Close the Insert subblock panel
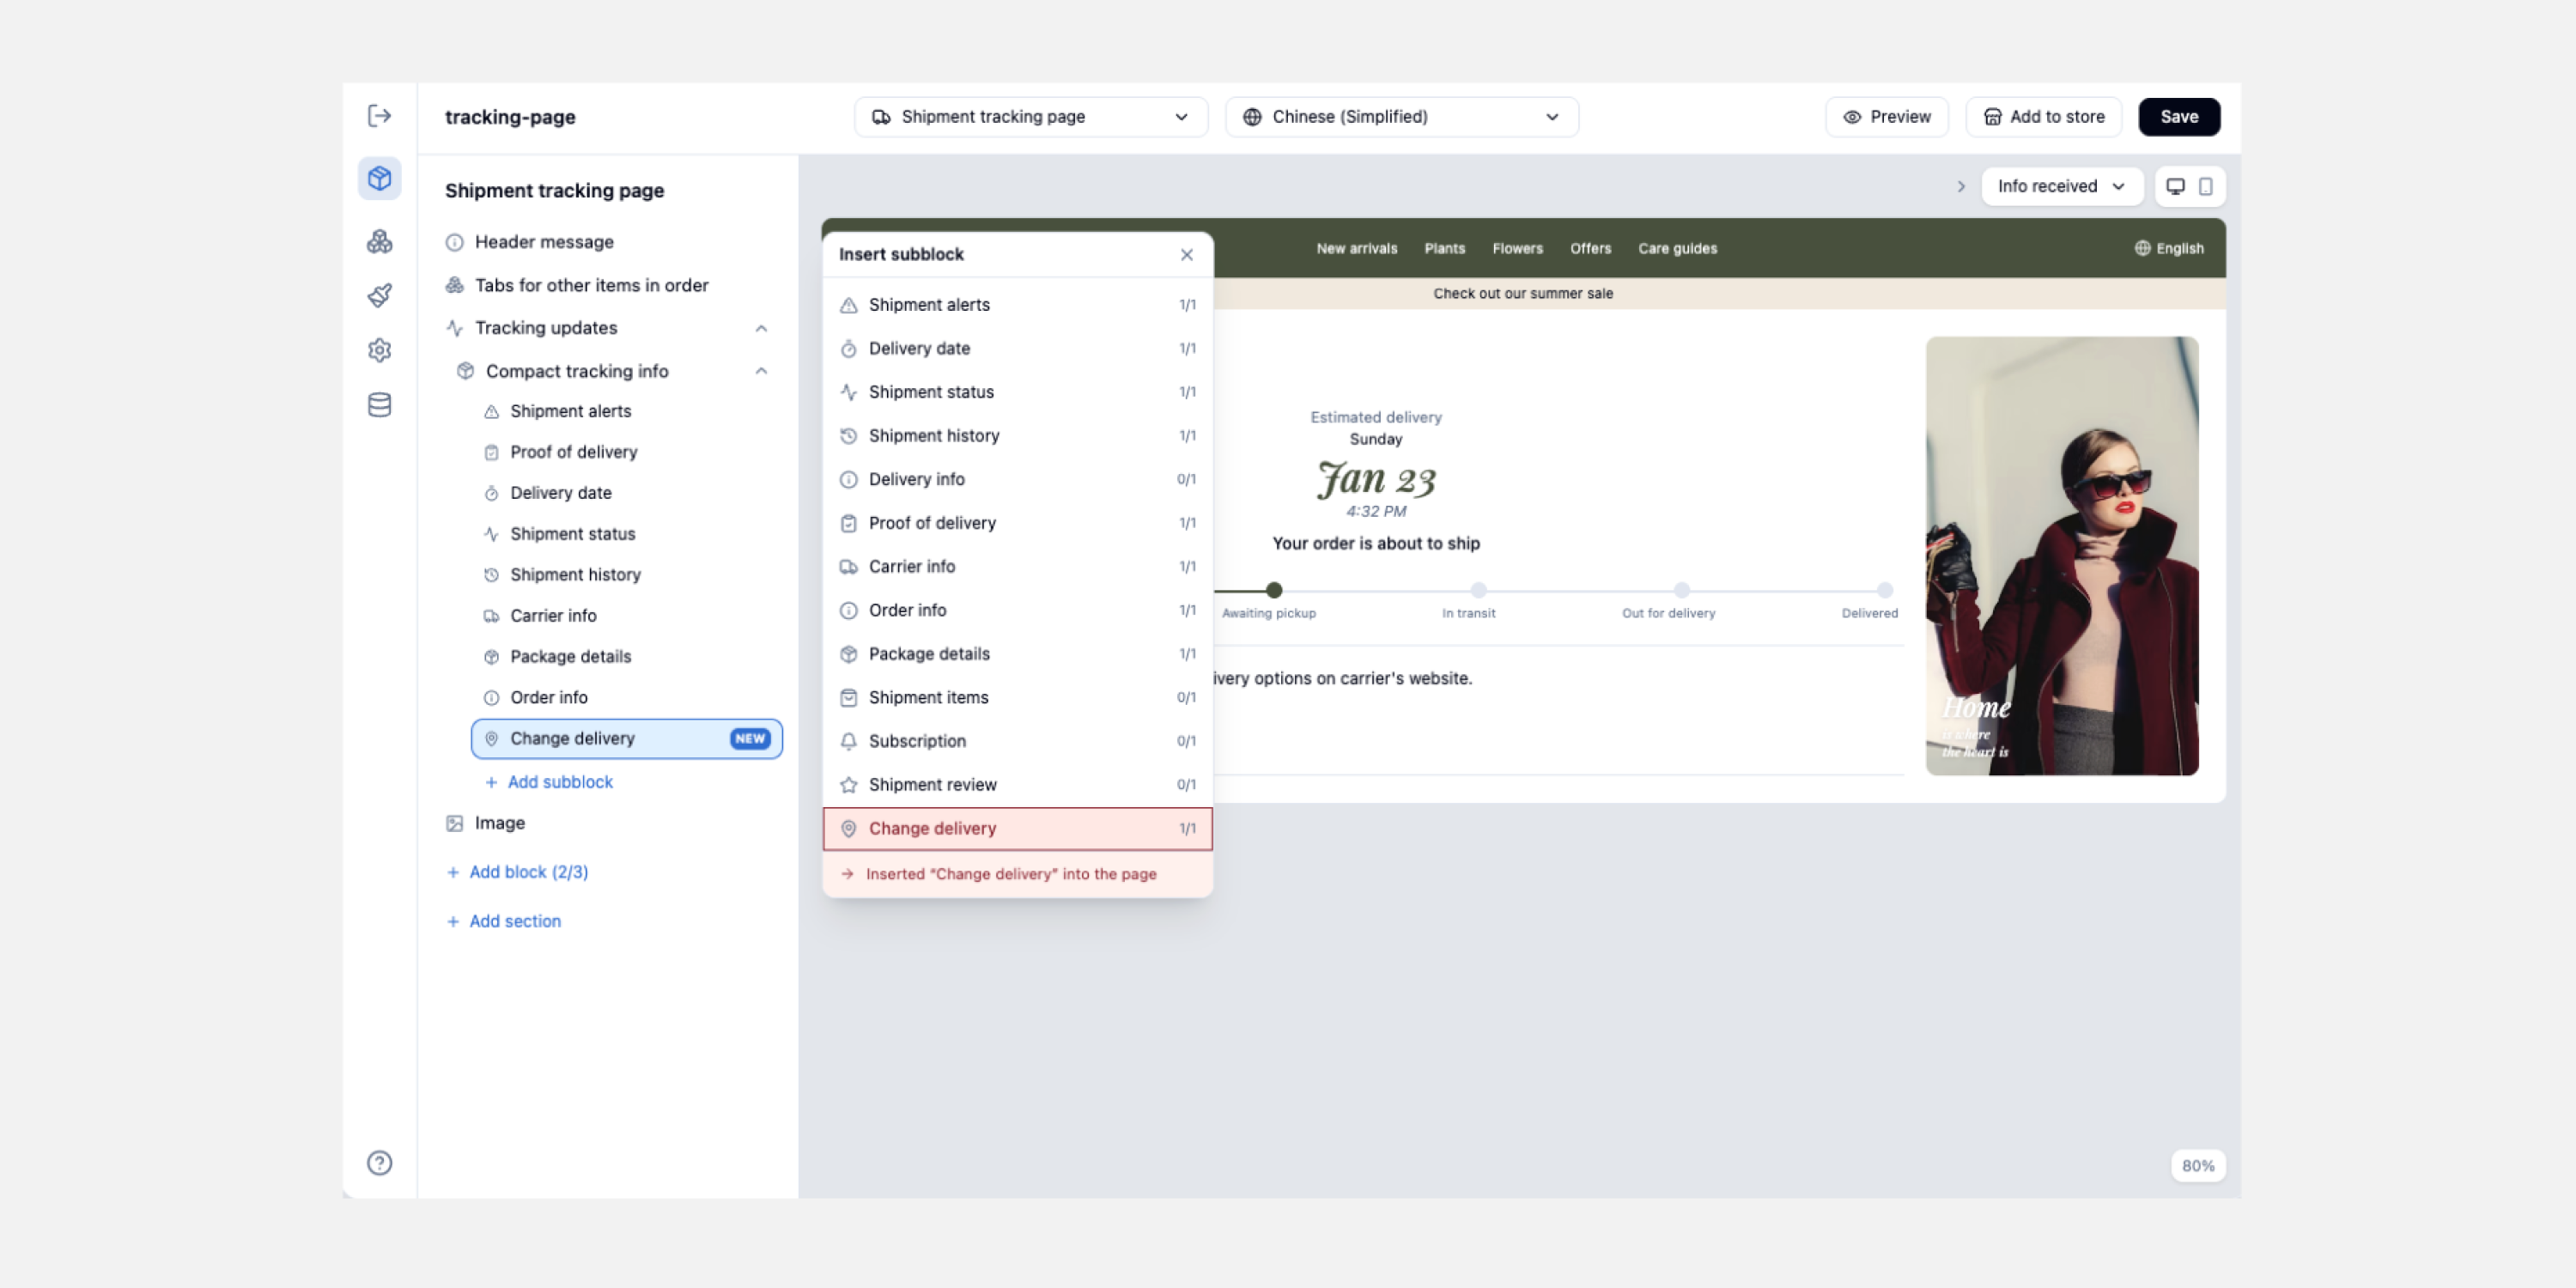This screenshot has width=2576, height=1288. (x=1186, y=255)
